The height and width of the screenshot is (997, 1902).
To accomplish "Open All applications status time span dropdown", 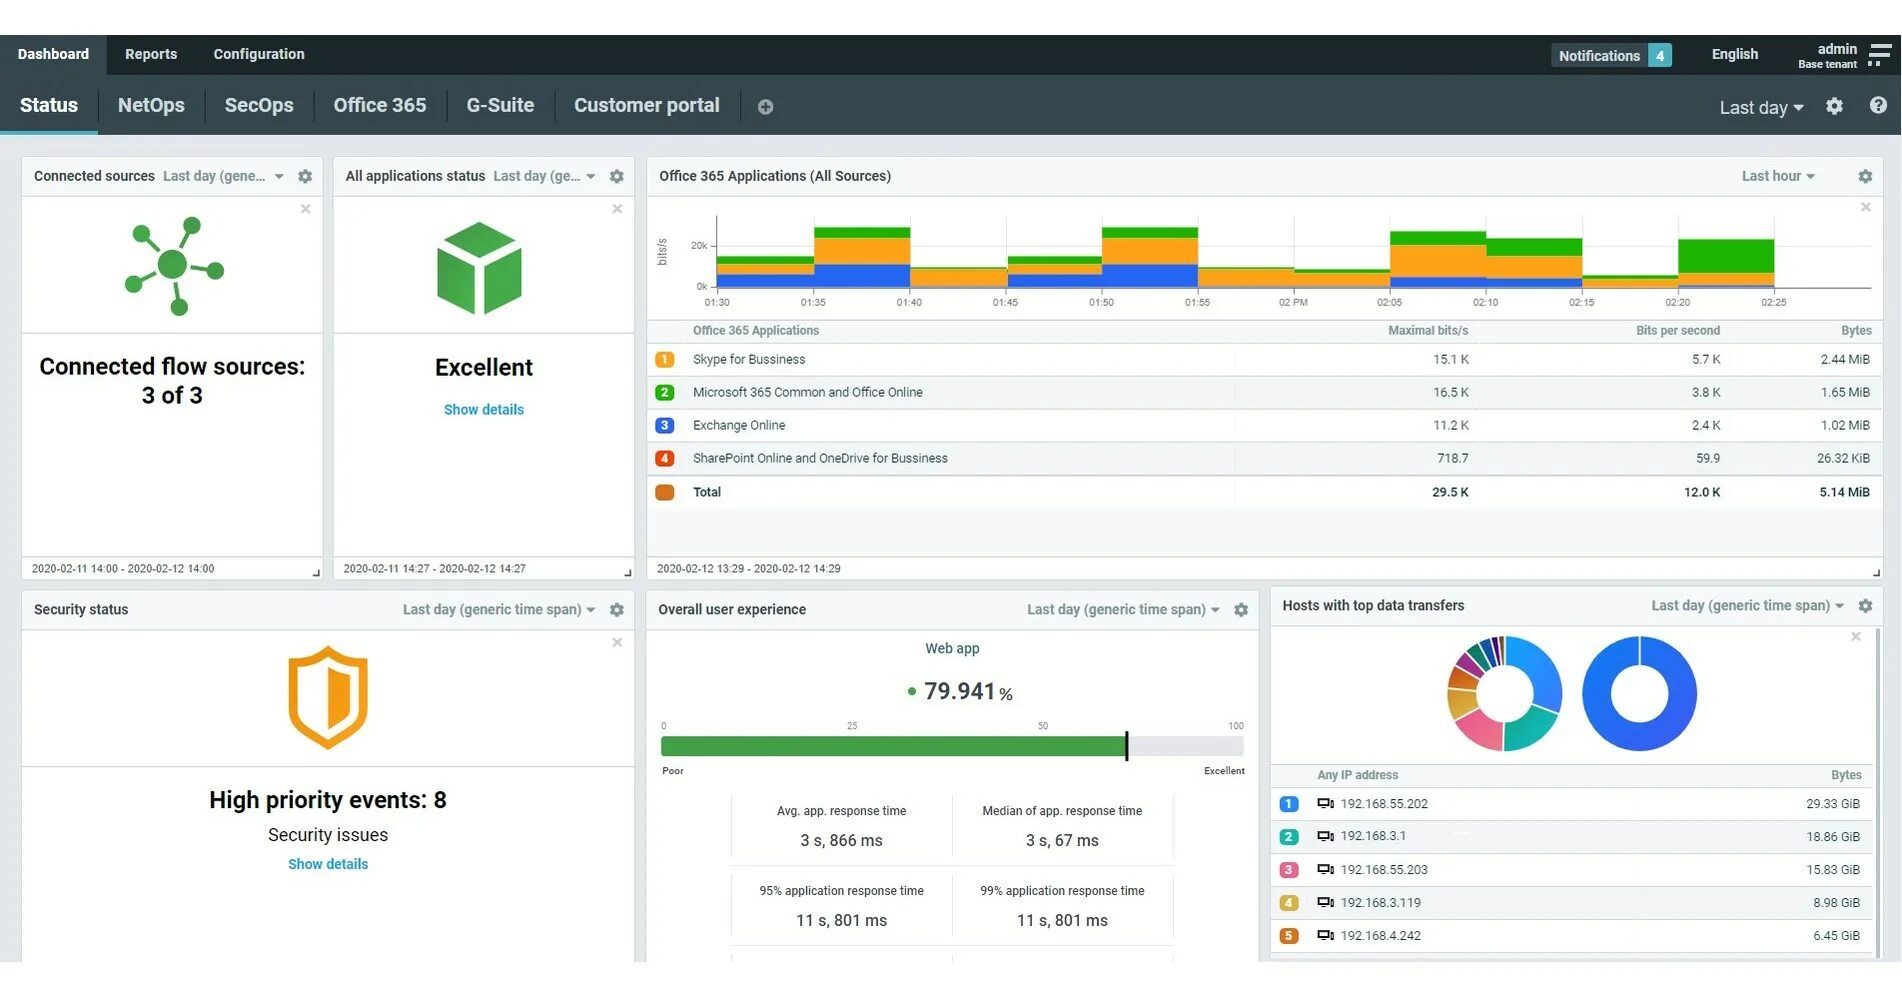I will tap(545, 176).
